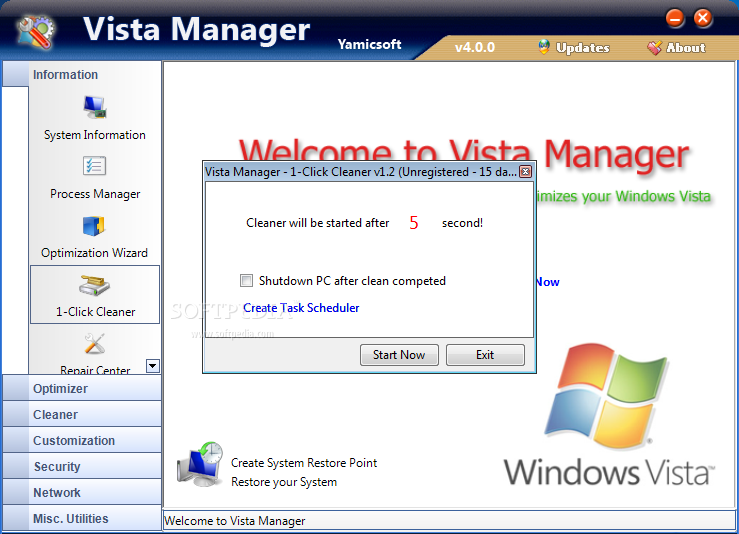This screenshot has height=534, width=739.
Task: Click Restore your System link
Action: click(x=284, y=482)
